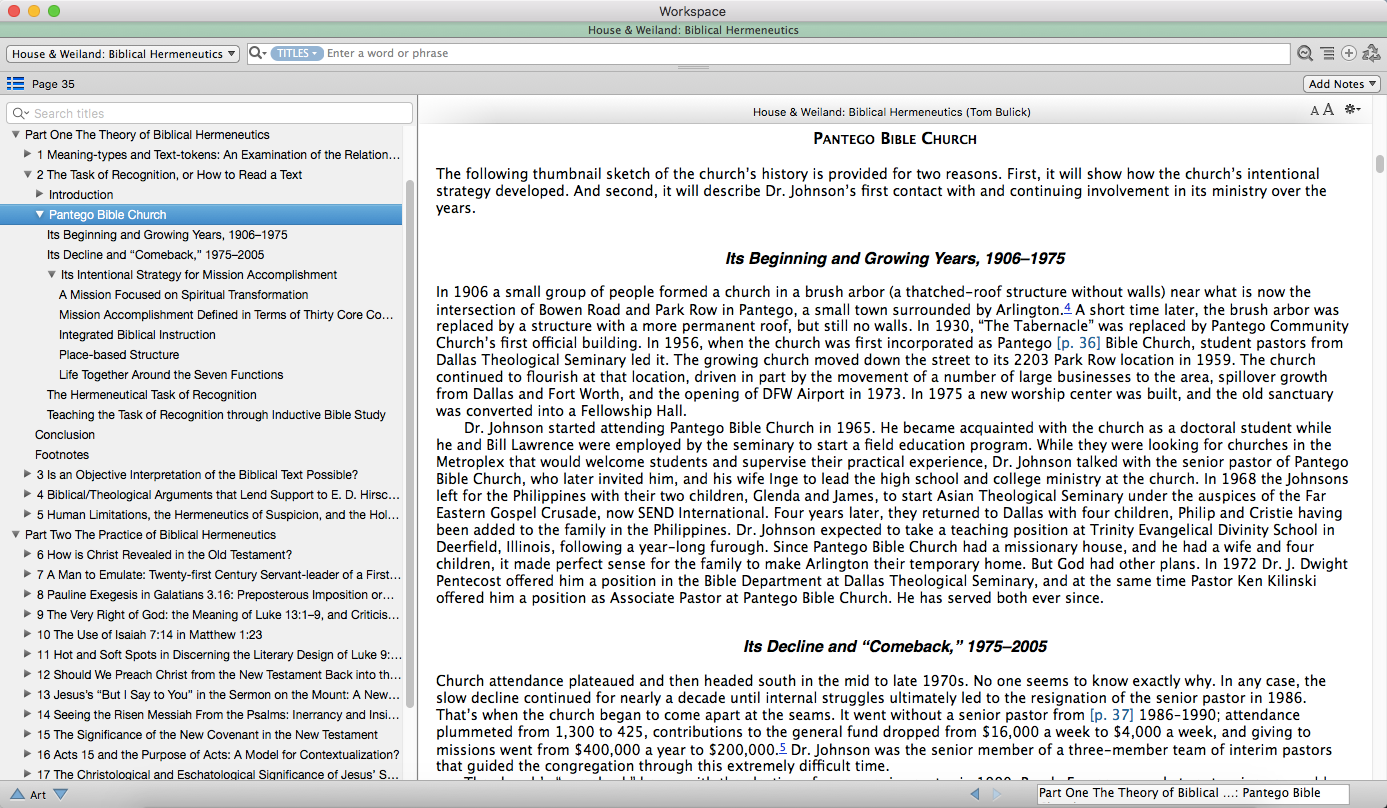Image resolution: width=1387 pixels, height=808 pixels.
Task: Expand chapter 5 Human Limitations node
Action: click(28, 515)
